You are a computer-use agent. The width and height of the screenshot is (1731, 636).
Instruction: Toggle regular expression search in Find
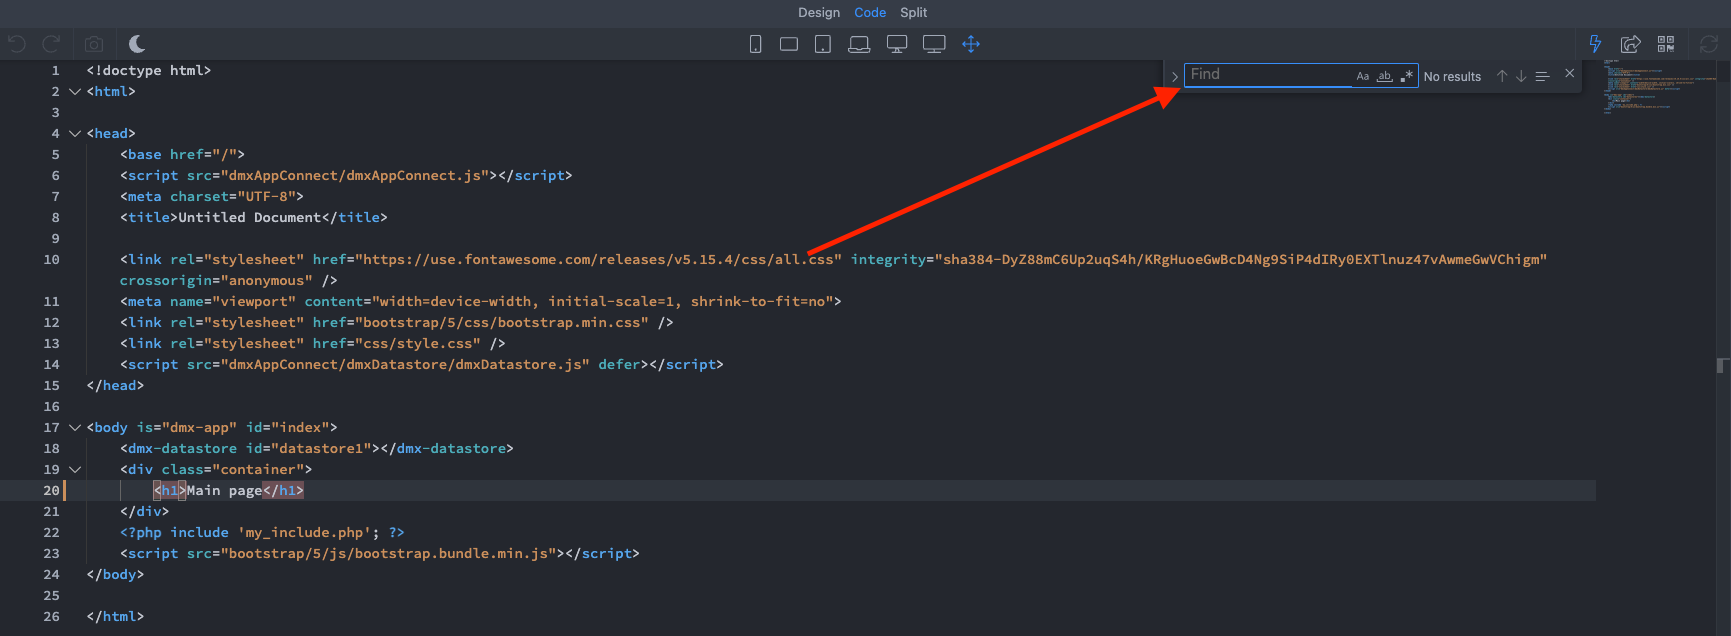[x=1407, y=76]
